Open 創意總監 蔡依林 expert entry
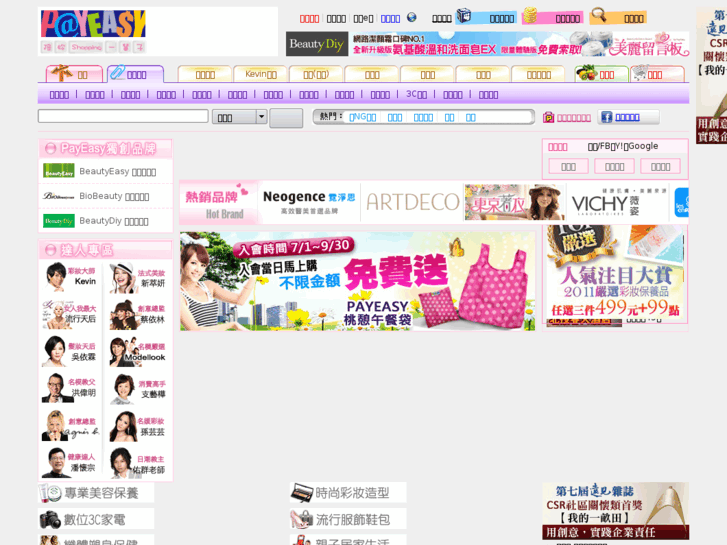The image size is (727, 545). coord(138,314)
